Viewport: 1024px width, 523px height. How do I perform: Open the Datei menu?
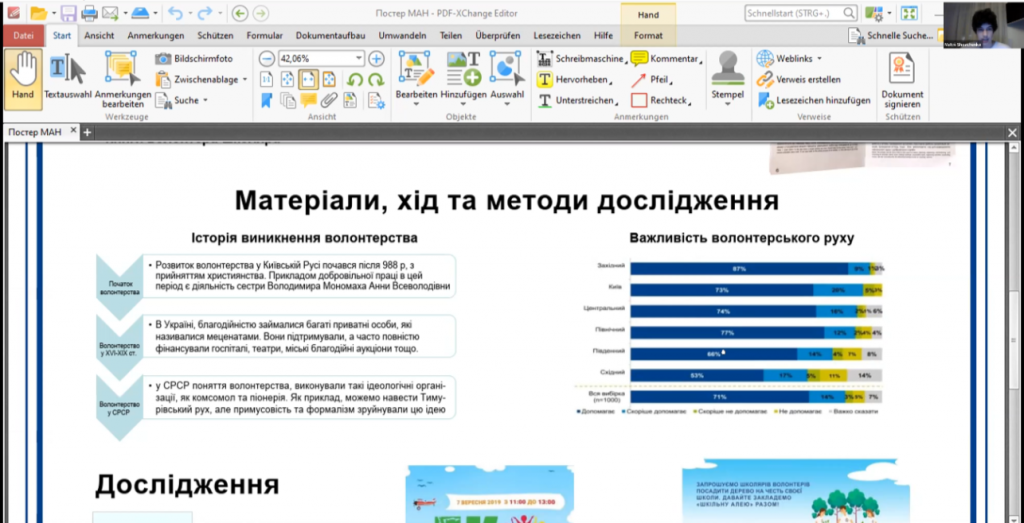(24, 36)
